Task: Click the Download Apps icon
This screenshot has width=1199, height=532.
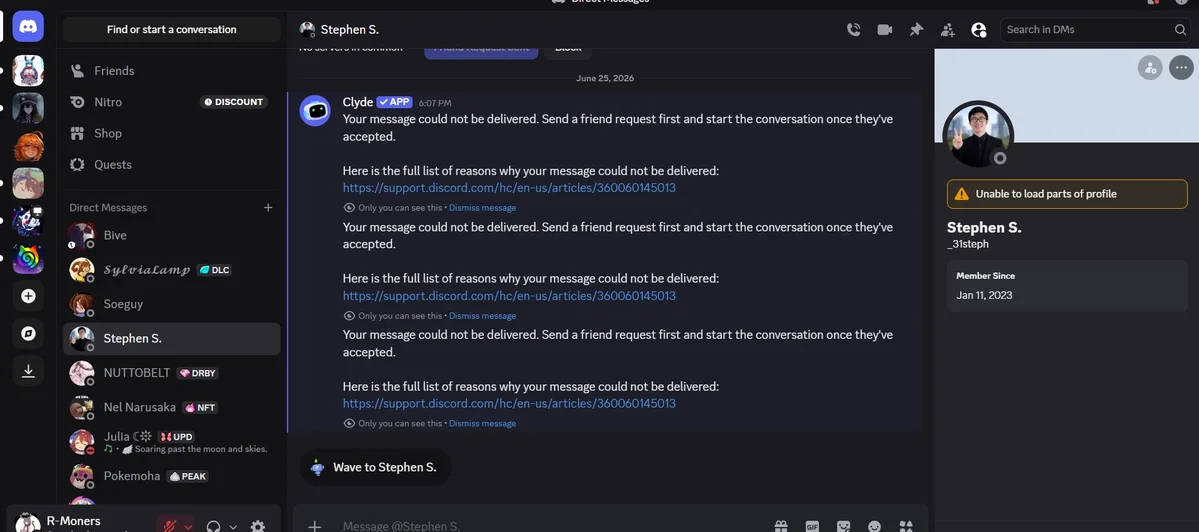Action: coord(28,371)
